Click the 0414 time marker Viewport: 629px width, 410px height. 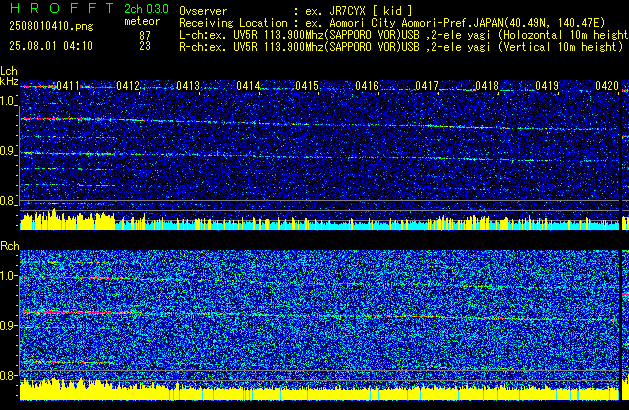click(x=248, y=86)
